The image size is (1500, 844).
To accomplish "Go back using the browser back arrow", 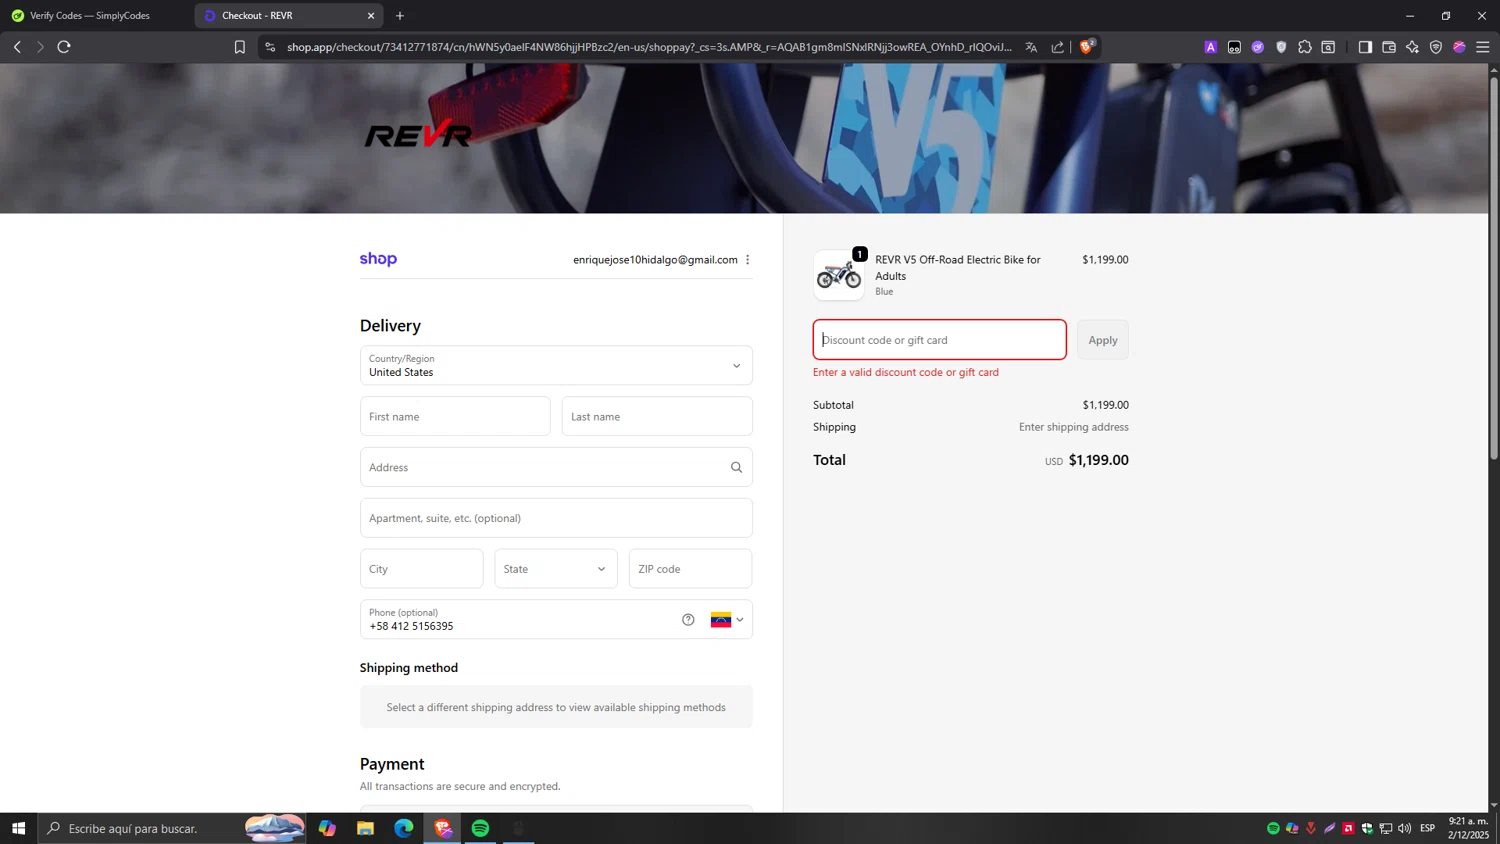I will 17,47.
